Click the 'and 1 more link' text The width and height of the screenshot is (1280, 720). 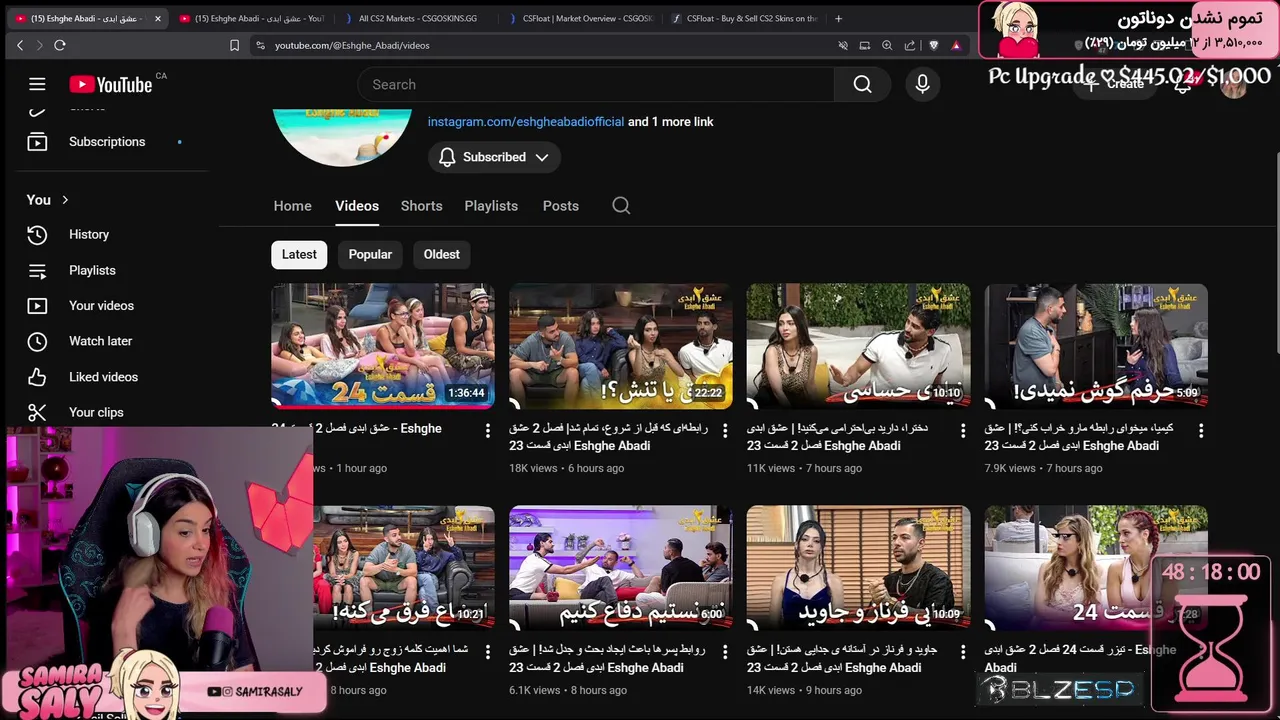pos(671,122)
